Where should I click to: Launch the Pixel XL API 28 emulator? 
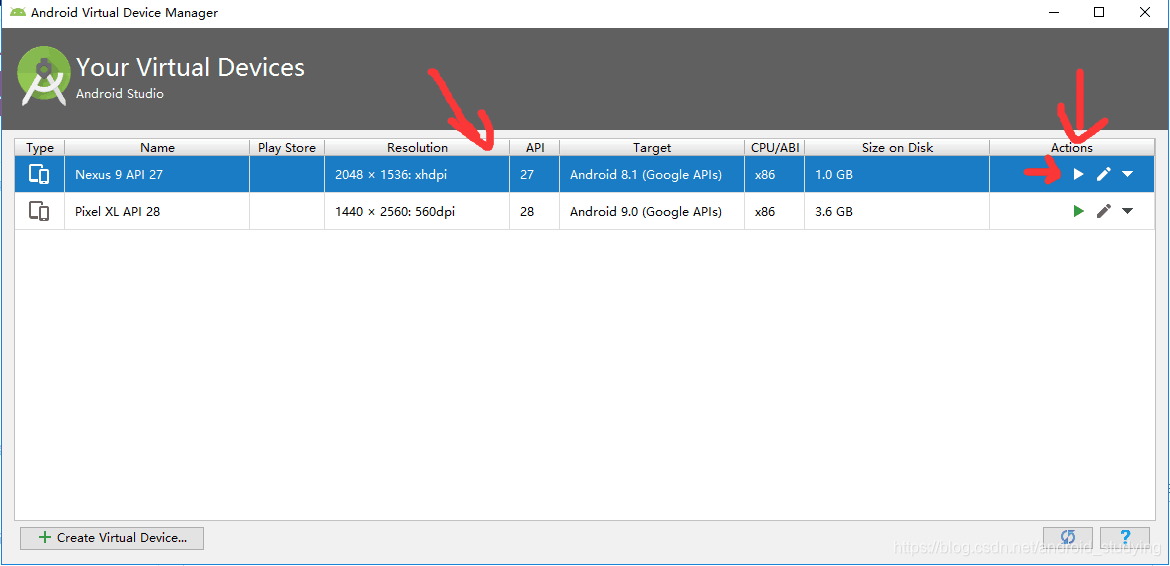click(1078, 211)
